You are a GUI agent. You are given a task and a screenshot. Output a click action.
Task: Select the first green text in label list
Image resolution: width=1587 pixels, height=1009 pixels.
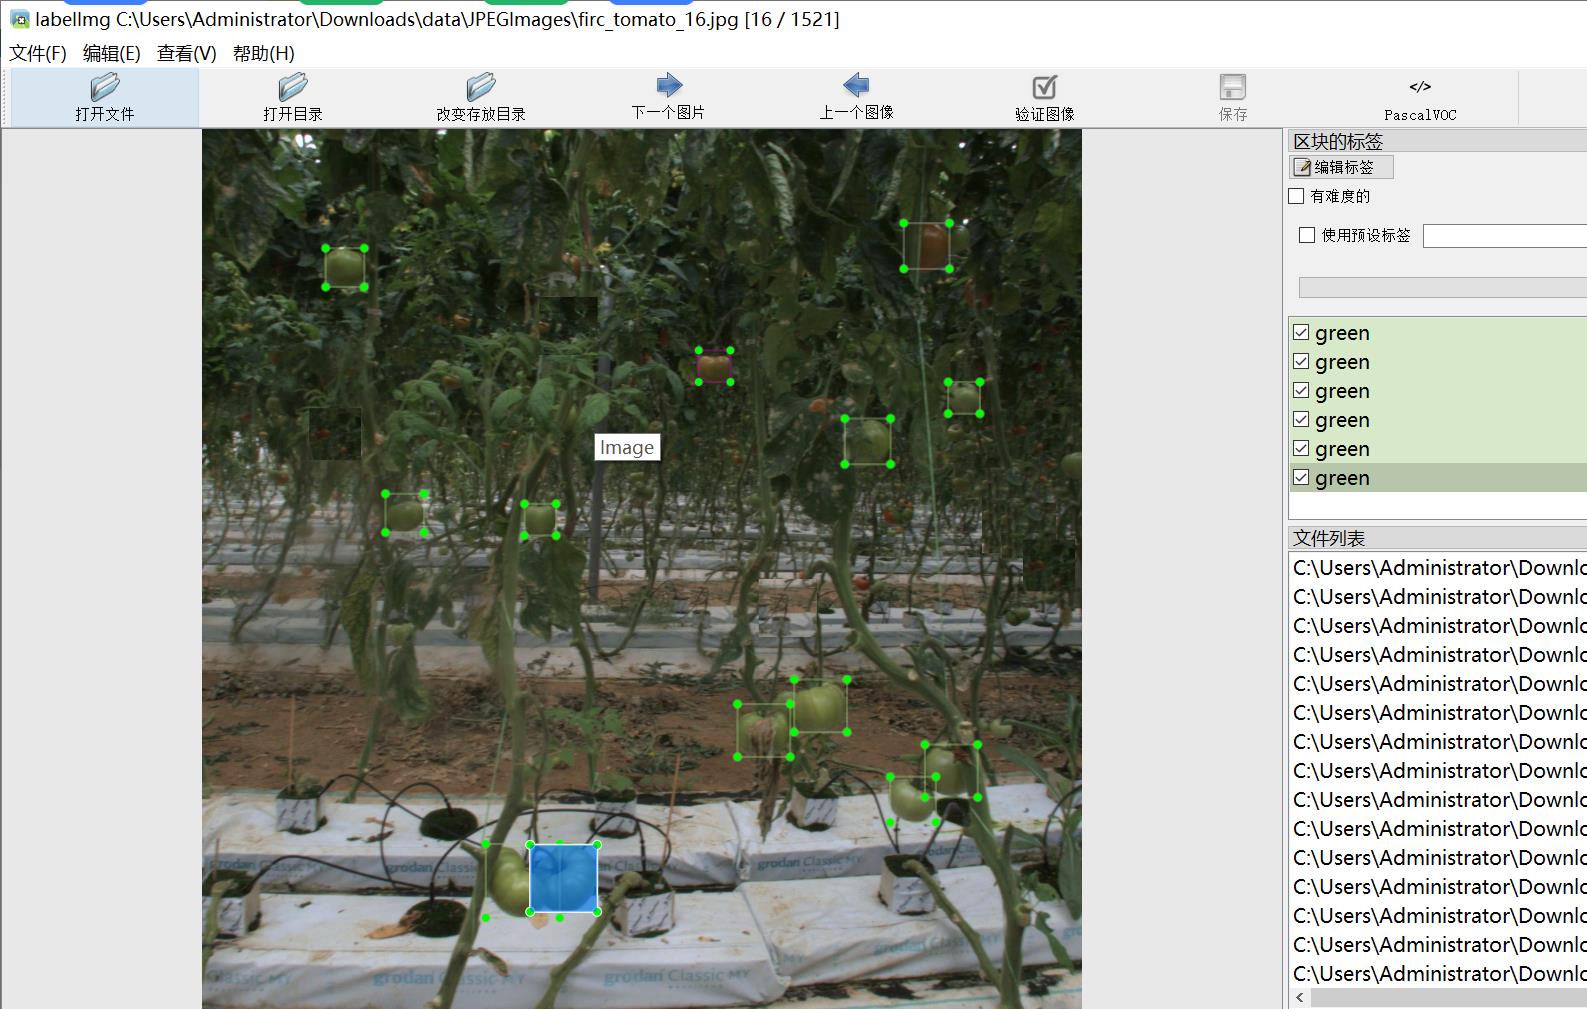pyautogui.click(x=1342, y=333)
